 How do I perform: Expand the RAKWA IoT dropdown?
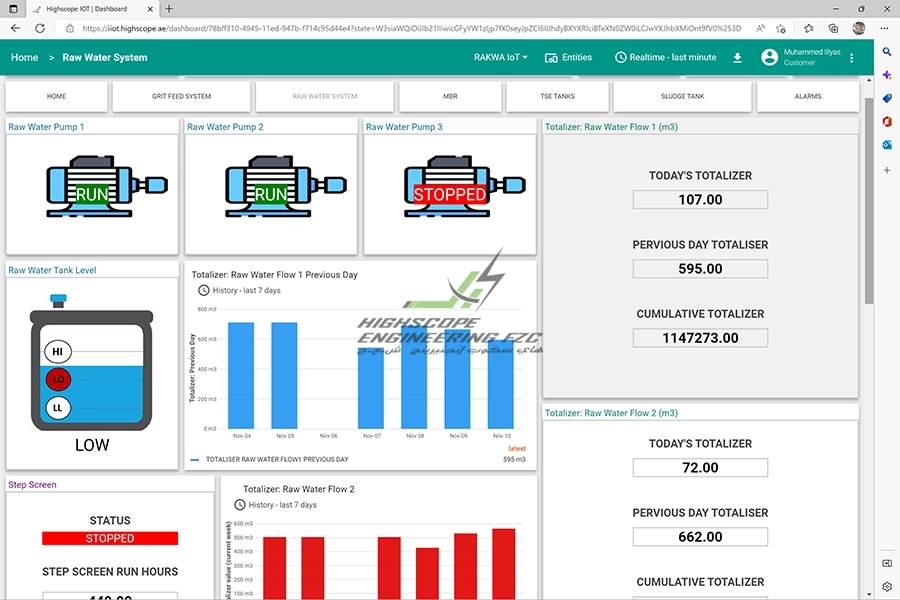[501, 57]
